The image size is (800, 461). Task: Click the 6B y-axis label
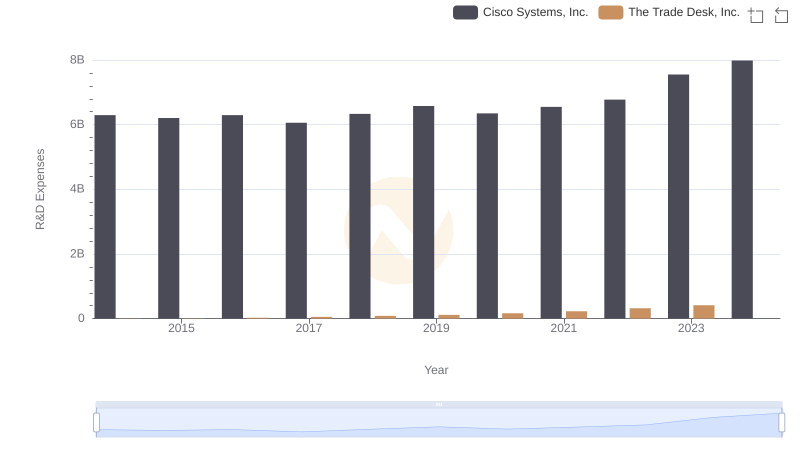77,124
